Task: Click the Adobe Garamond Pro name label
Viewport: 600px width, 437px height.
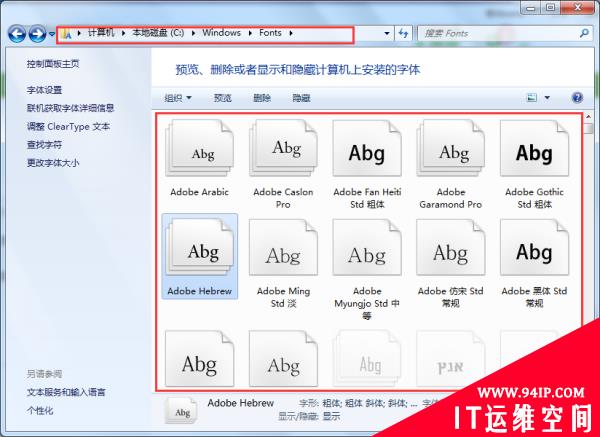Action: click(451, 198)
